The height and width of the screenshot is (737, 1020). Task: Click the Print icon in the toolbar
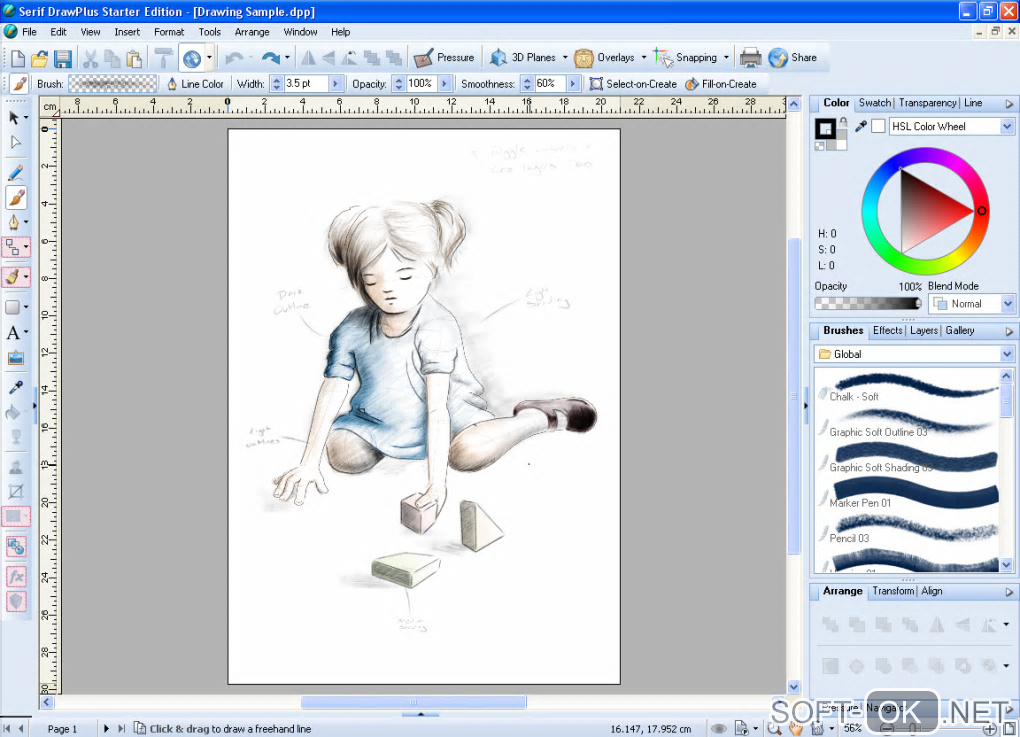pos(750,58)
